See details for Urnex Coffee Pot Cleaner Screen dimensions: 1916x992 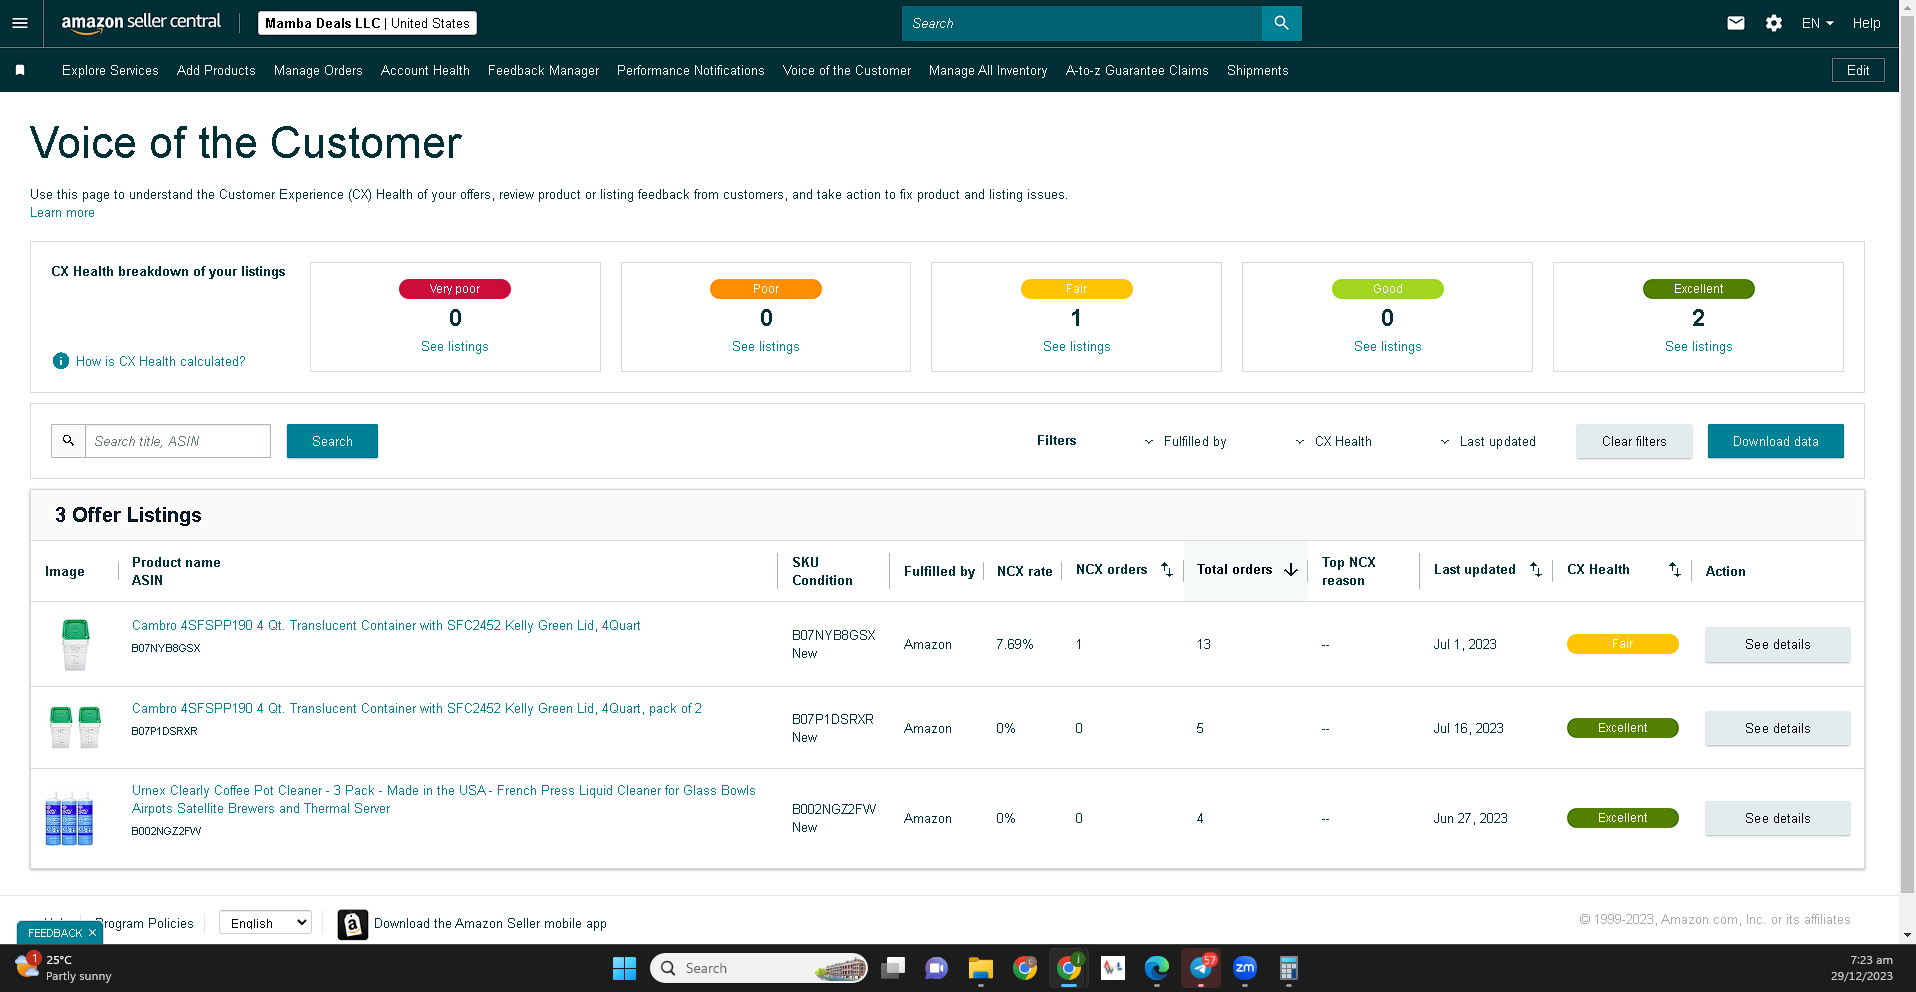1777,818
